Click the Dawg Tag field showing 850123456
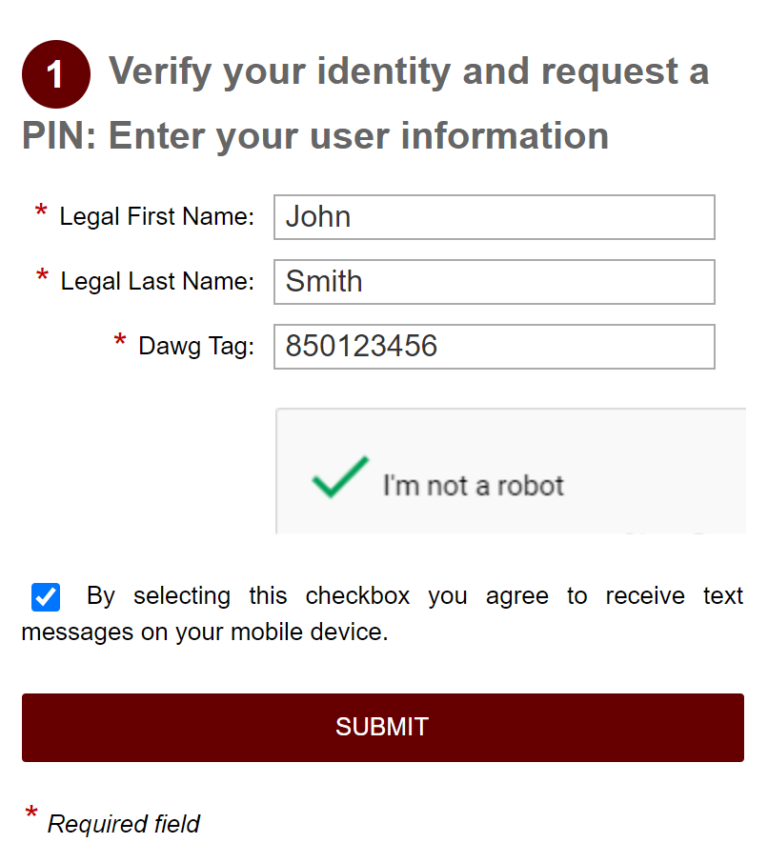The width and height of the screenshot is (768, 863). click(x=494, y=346)
